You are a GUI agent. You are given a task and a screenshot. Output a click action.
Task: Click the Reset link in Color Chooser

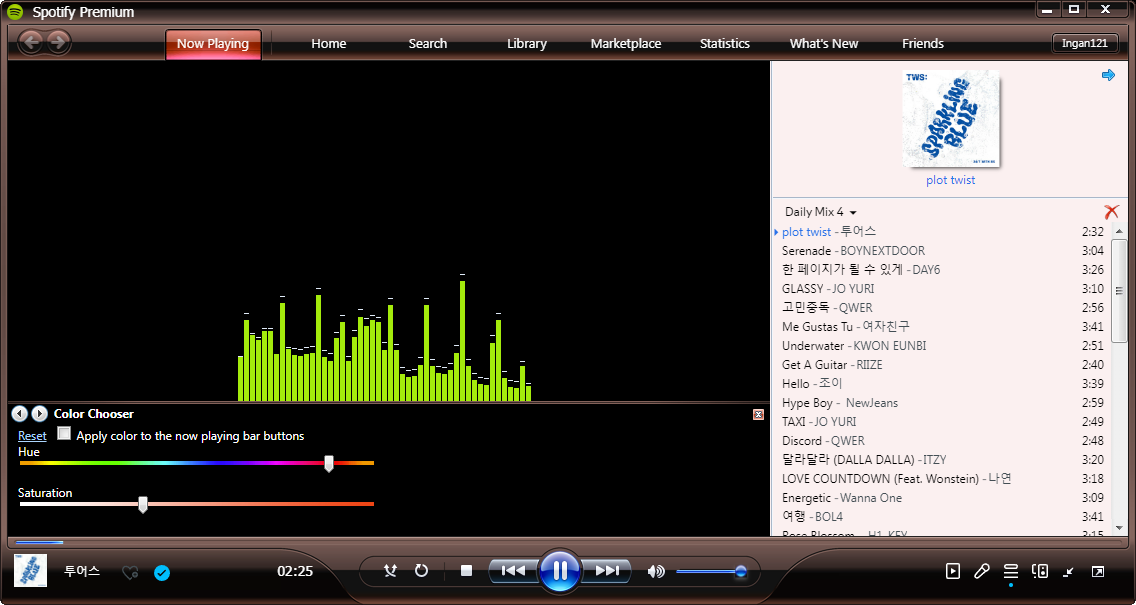(32, 435)
